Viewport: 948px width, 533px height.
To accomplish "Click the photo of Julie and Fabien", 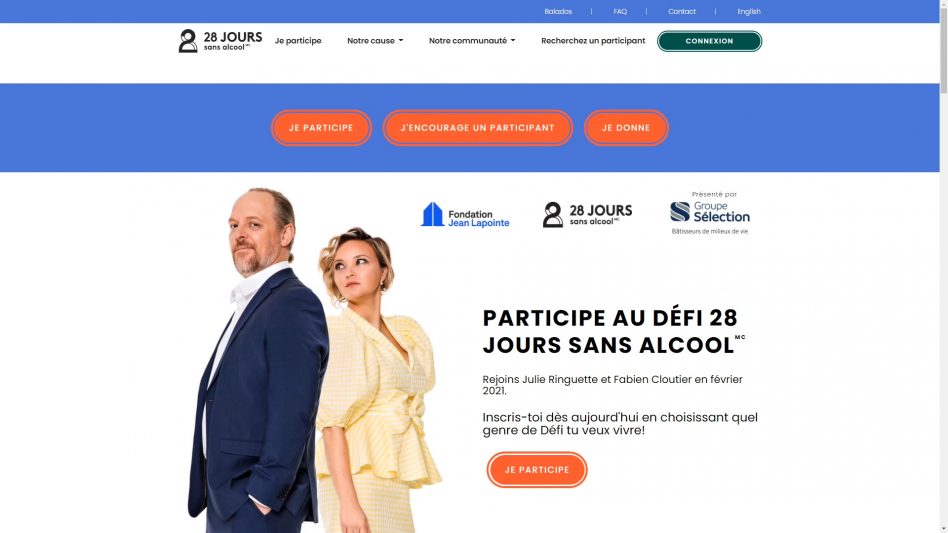I will click(x=314, y=360).
